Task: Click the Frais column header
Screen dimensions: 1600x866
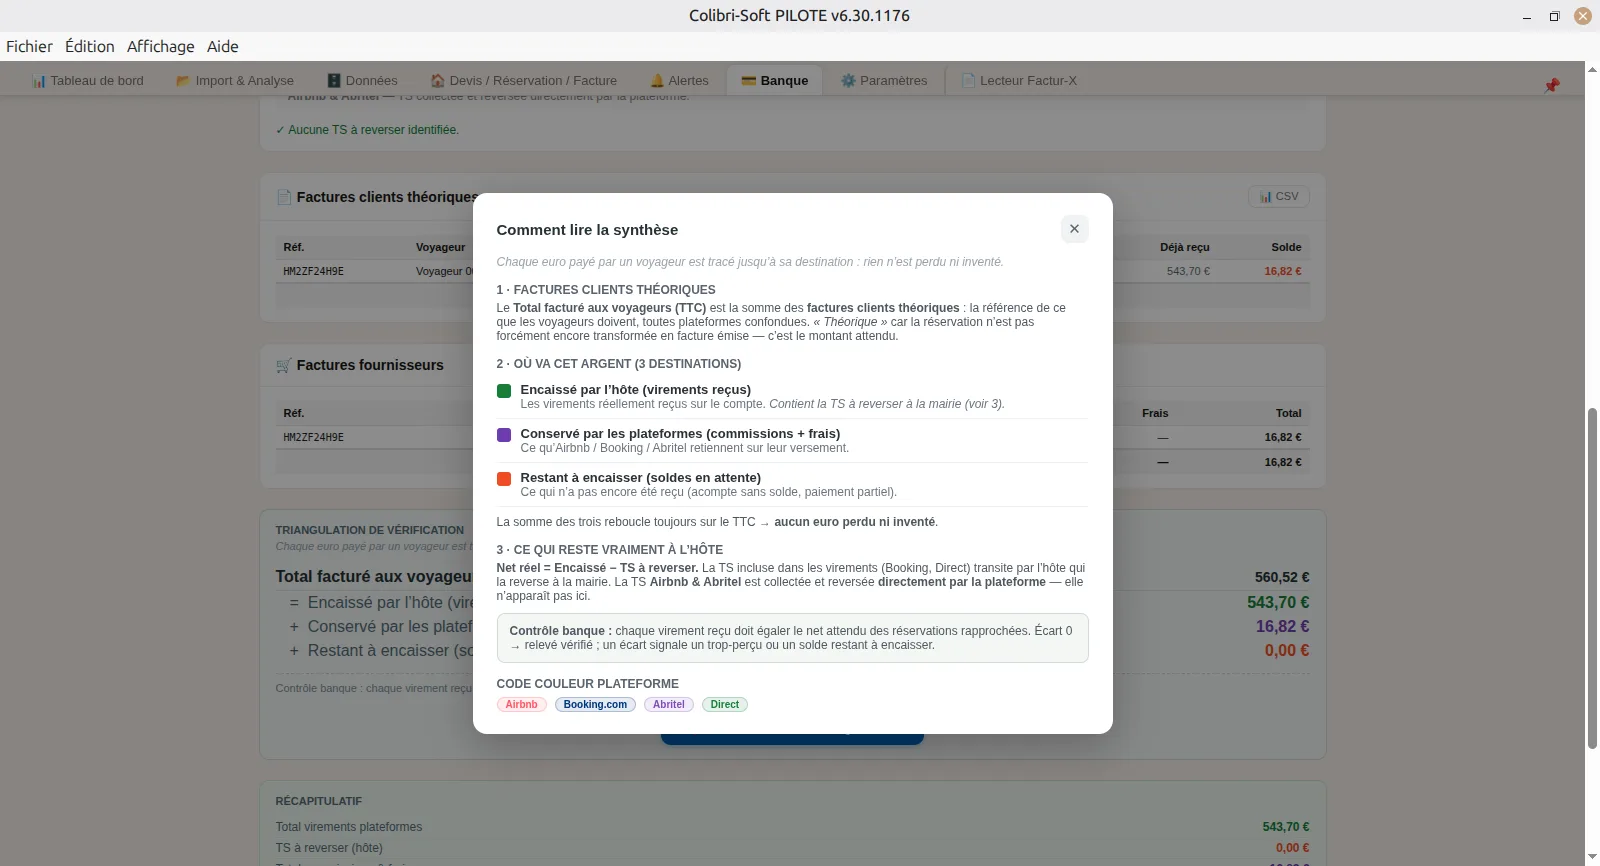Action: click(1155, 413)
